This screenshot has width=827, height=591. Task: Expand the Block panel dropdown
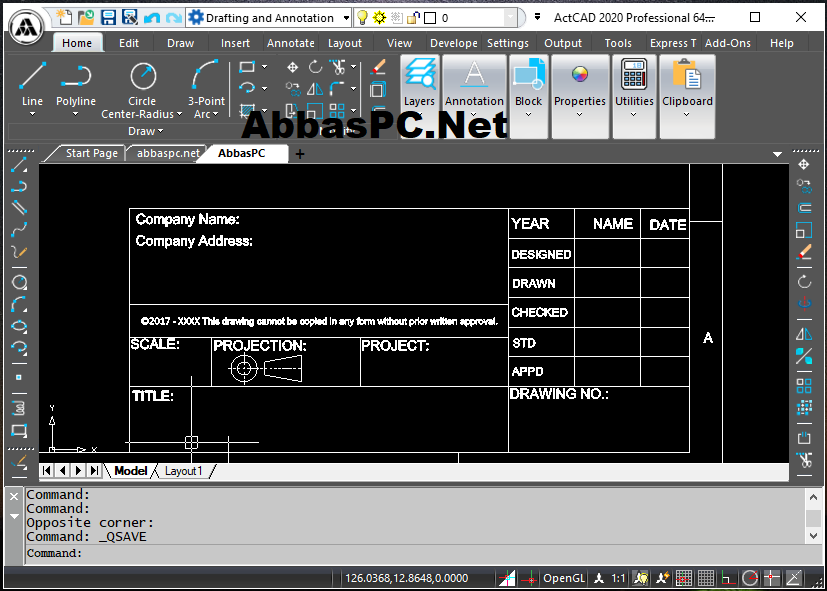tap(528, 114)
